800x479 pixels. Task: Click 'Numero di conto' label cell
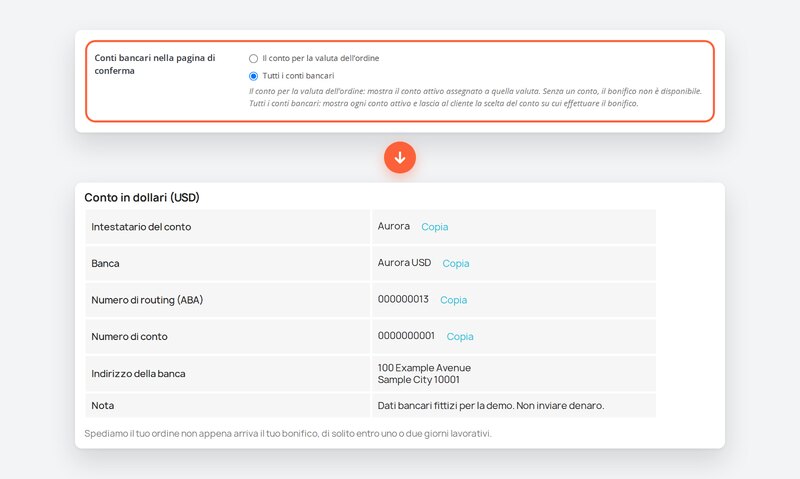coord(228,337)
